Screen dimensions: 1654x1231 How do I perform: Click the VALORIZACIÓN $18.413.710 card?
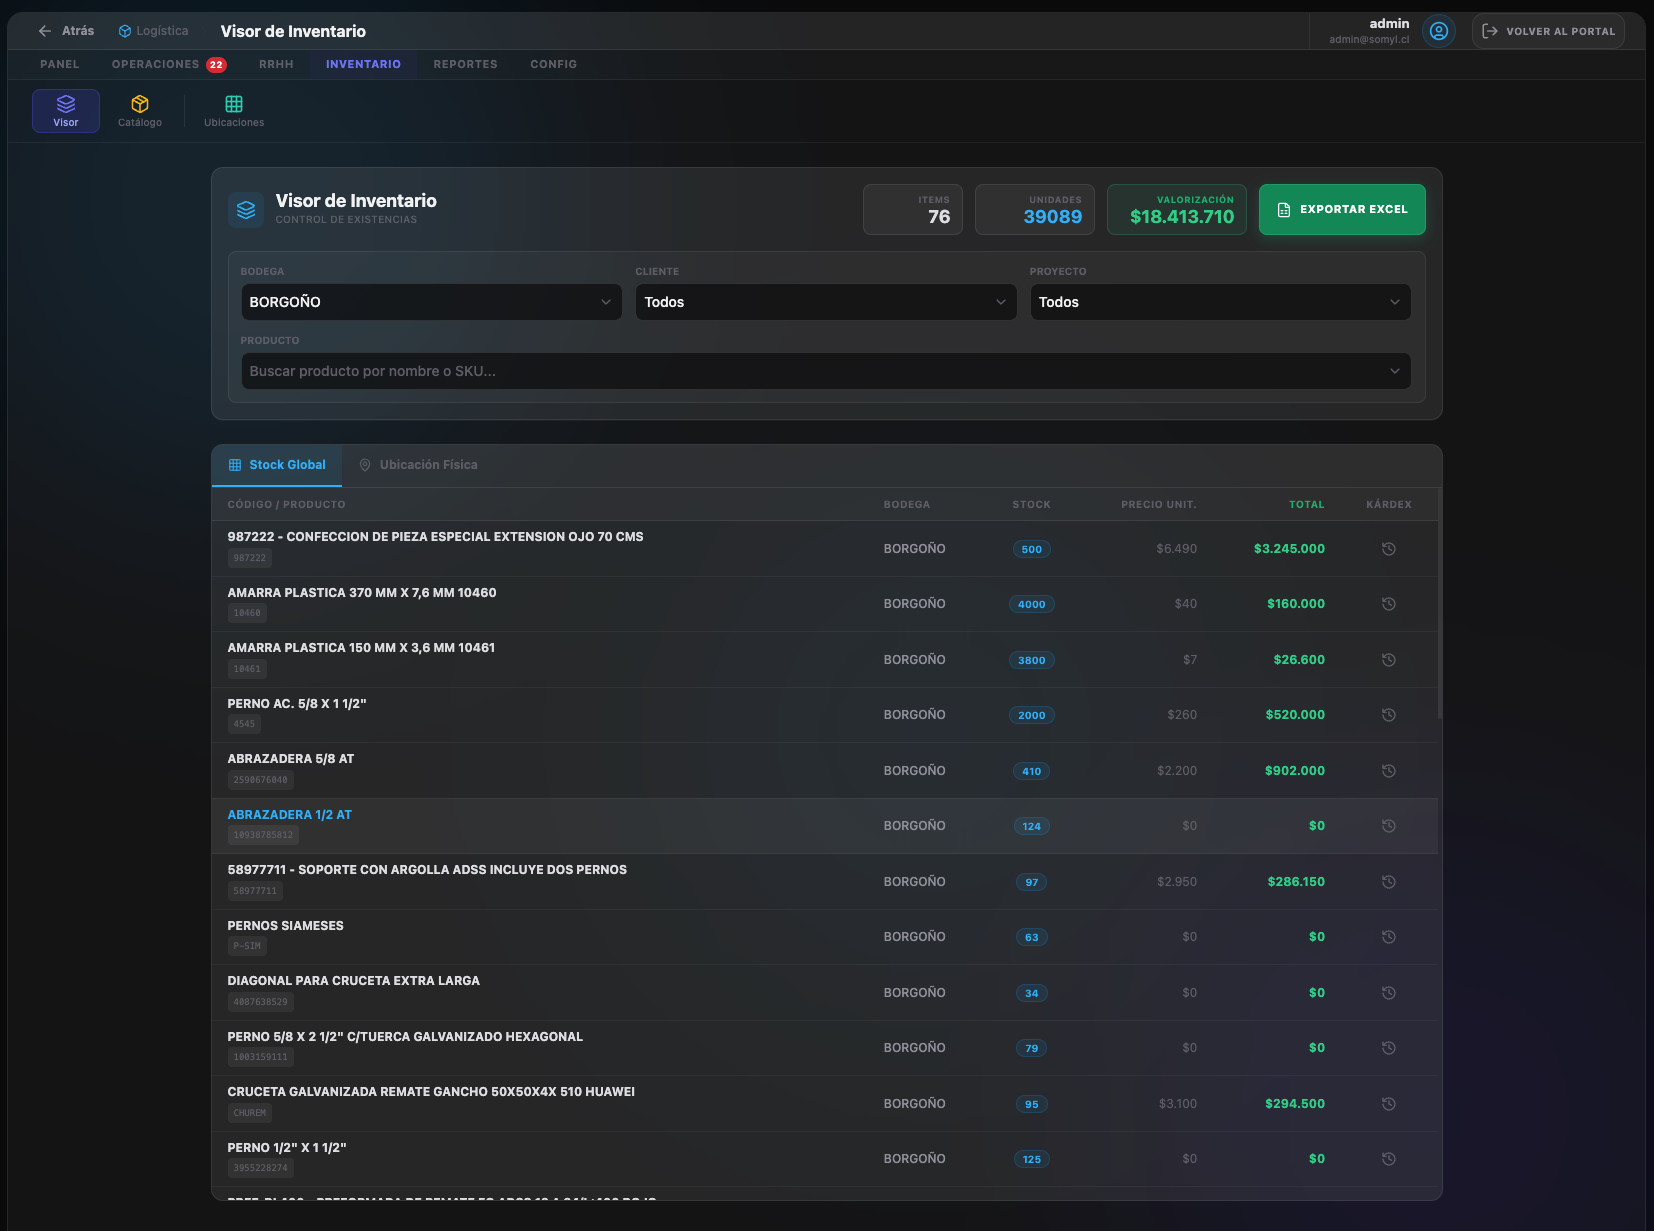click(x=1177, y=210)
